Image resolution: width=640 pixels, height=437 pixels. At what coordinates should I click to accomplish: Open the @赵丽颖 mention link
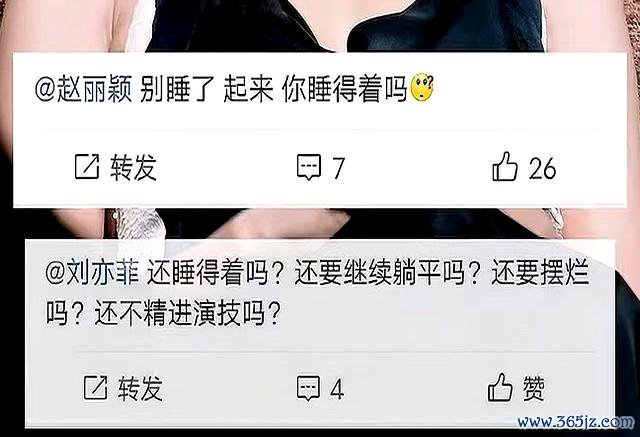pos(84,89)
